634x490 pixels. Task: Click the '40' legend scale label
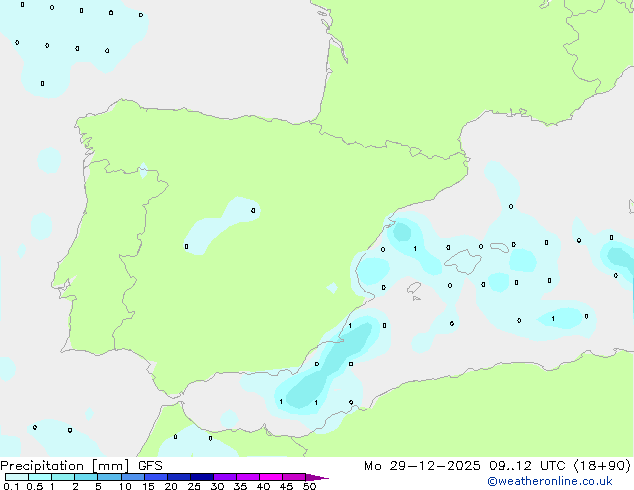coord(263,486)
